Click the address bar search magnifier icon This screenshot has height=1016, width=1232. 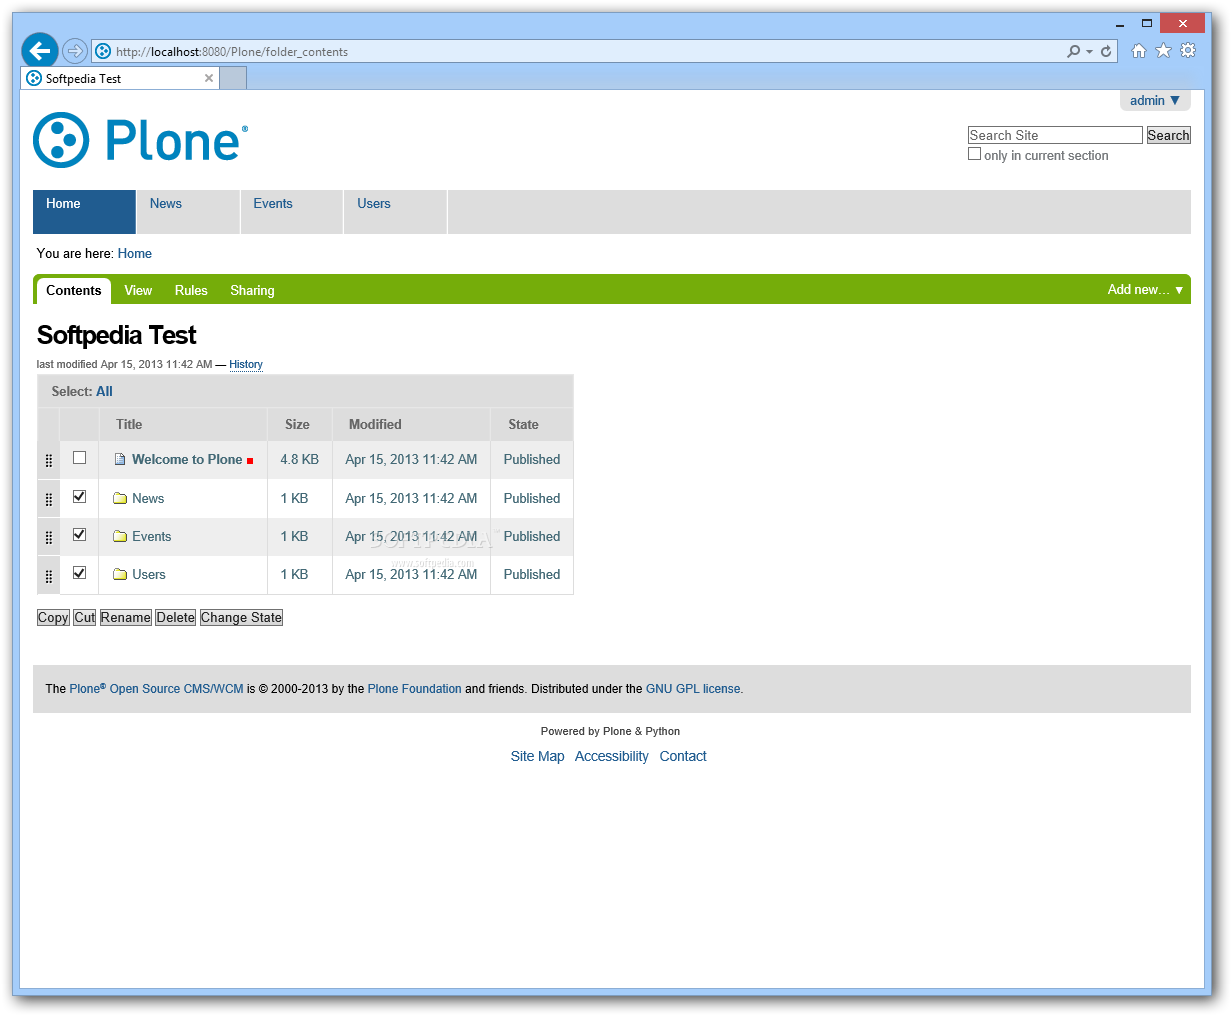[x=1073, y=51]
